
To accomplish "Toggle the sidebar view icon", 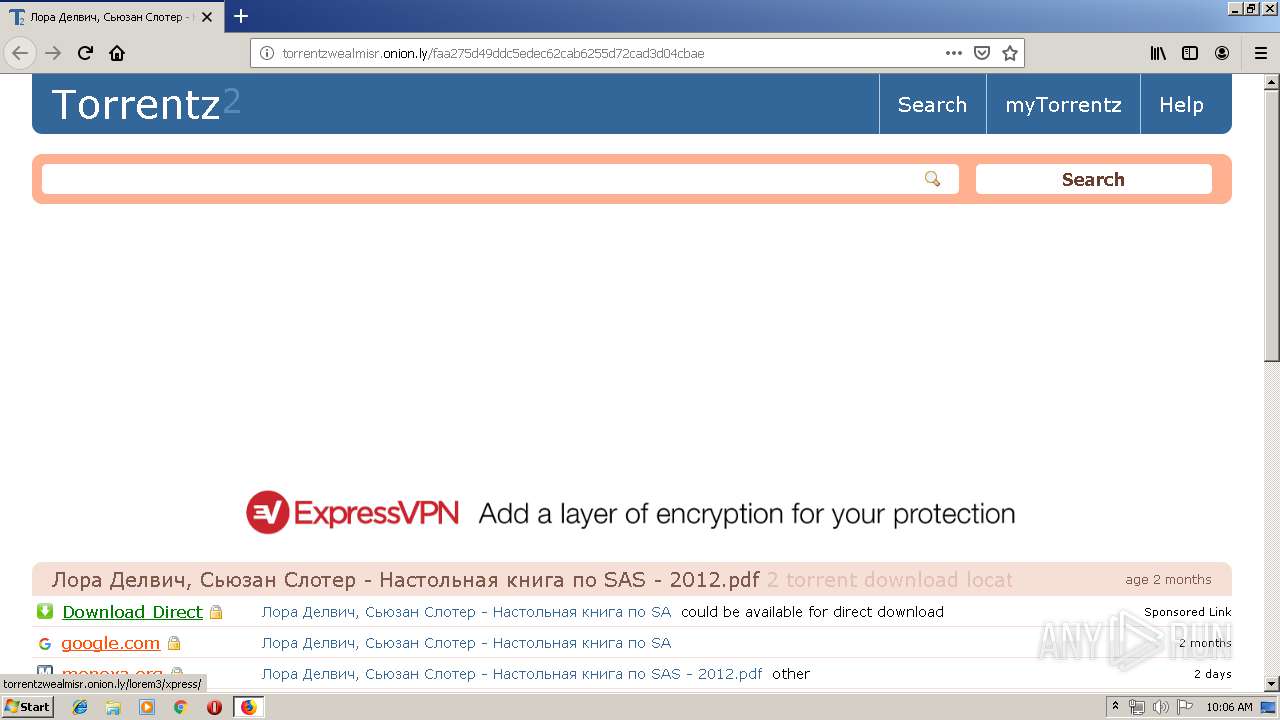I will pos(1190,53).
